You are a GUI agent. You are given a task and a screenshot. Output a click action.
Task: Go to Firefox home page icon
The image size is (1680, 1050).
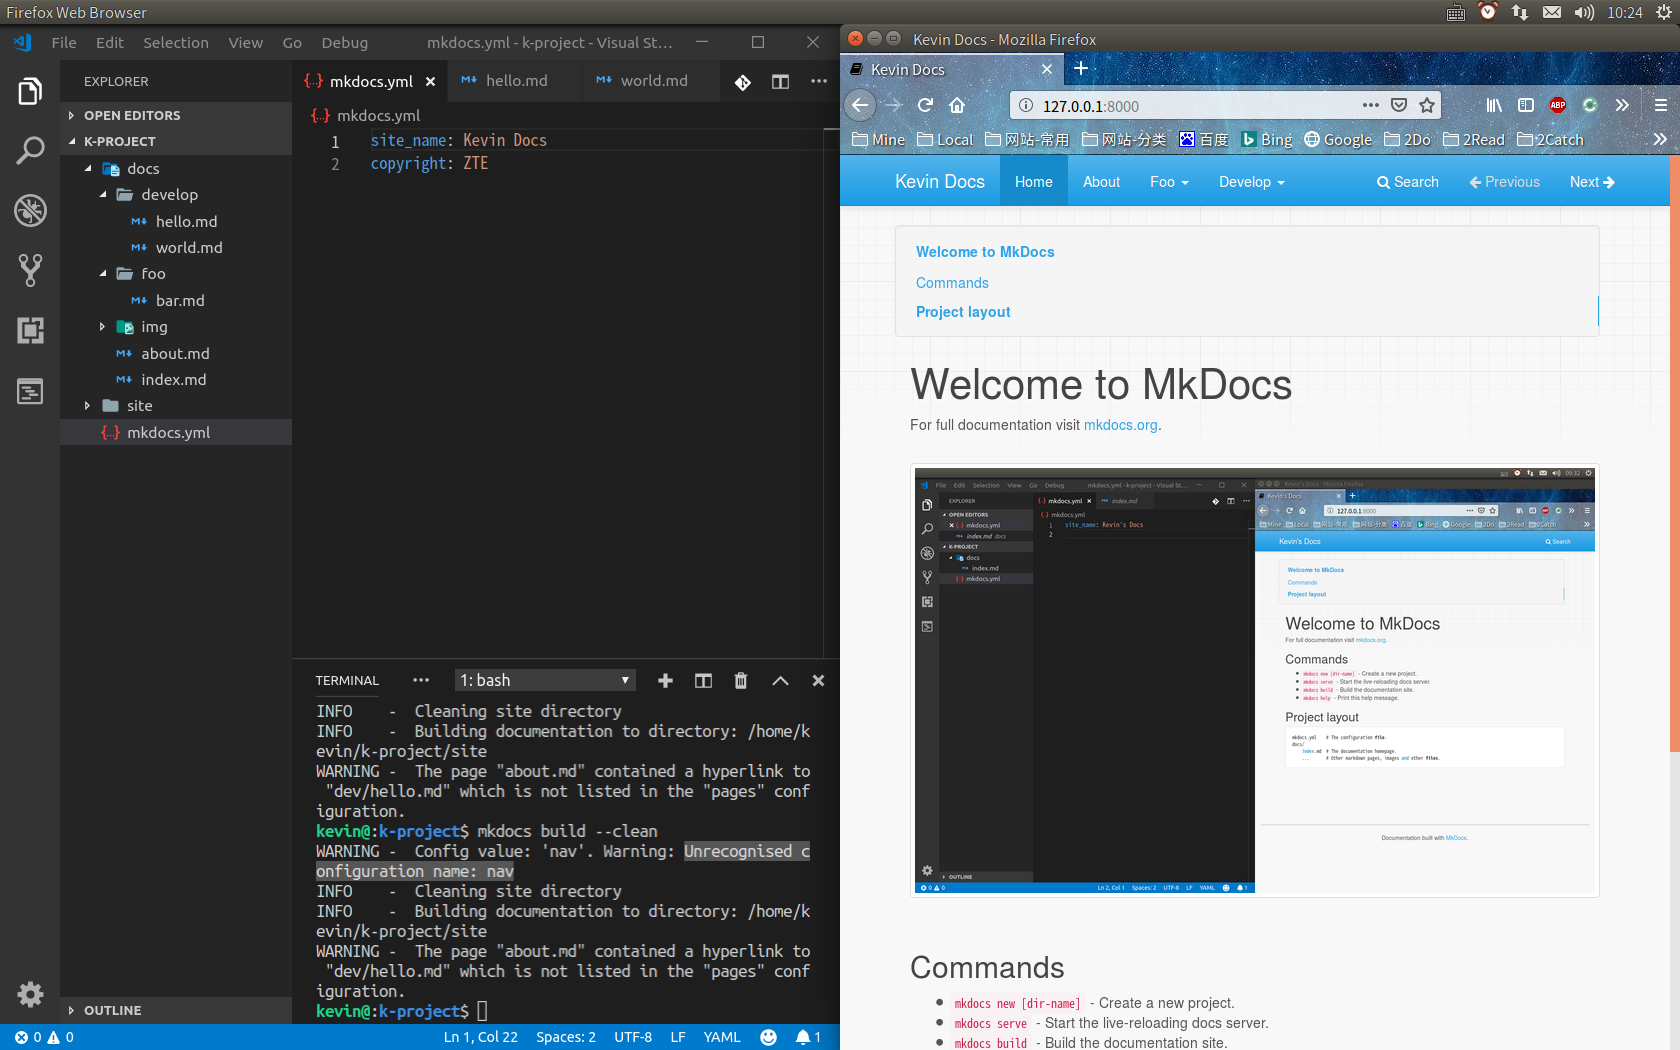(x=957, y=105)
